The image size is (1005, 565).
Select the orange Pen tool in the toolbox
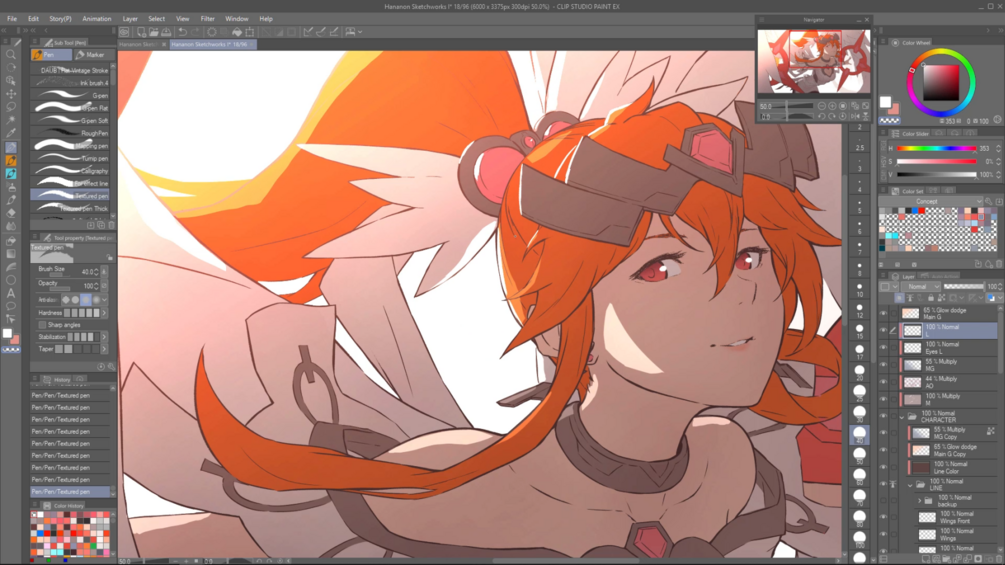[x=11, y=160]
